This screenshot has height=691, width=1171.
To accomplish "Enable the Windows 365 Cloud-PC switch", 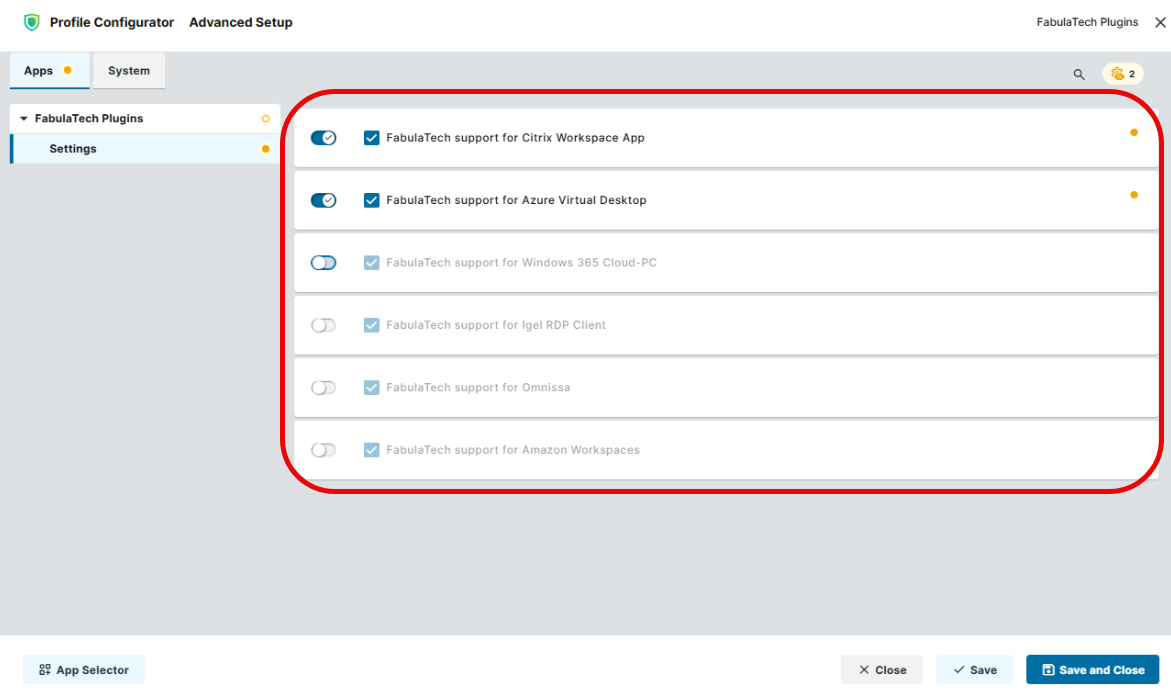I will point(323,263).
